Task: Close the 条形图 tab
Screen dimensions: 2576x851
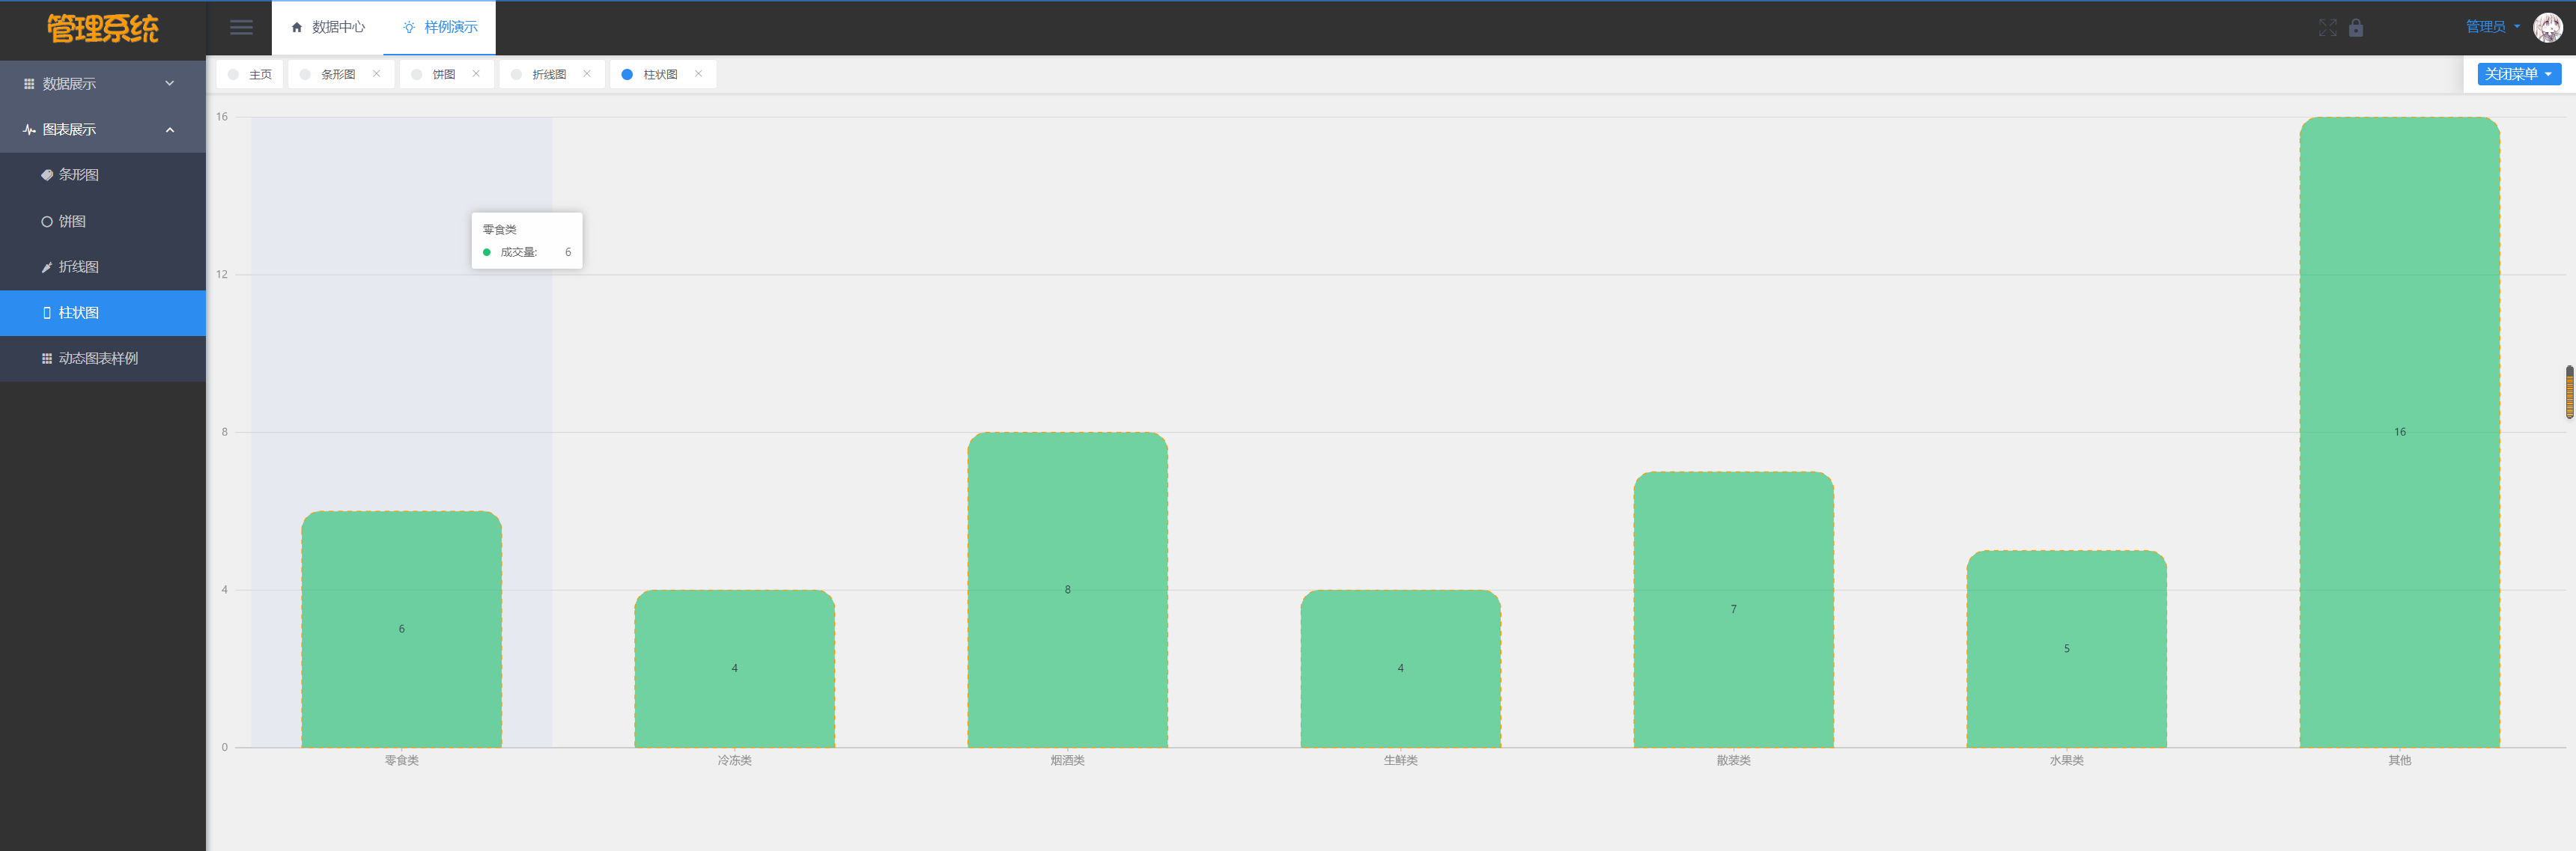Action: click(x=377, y=74)
